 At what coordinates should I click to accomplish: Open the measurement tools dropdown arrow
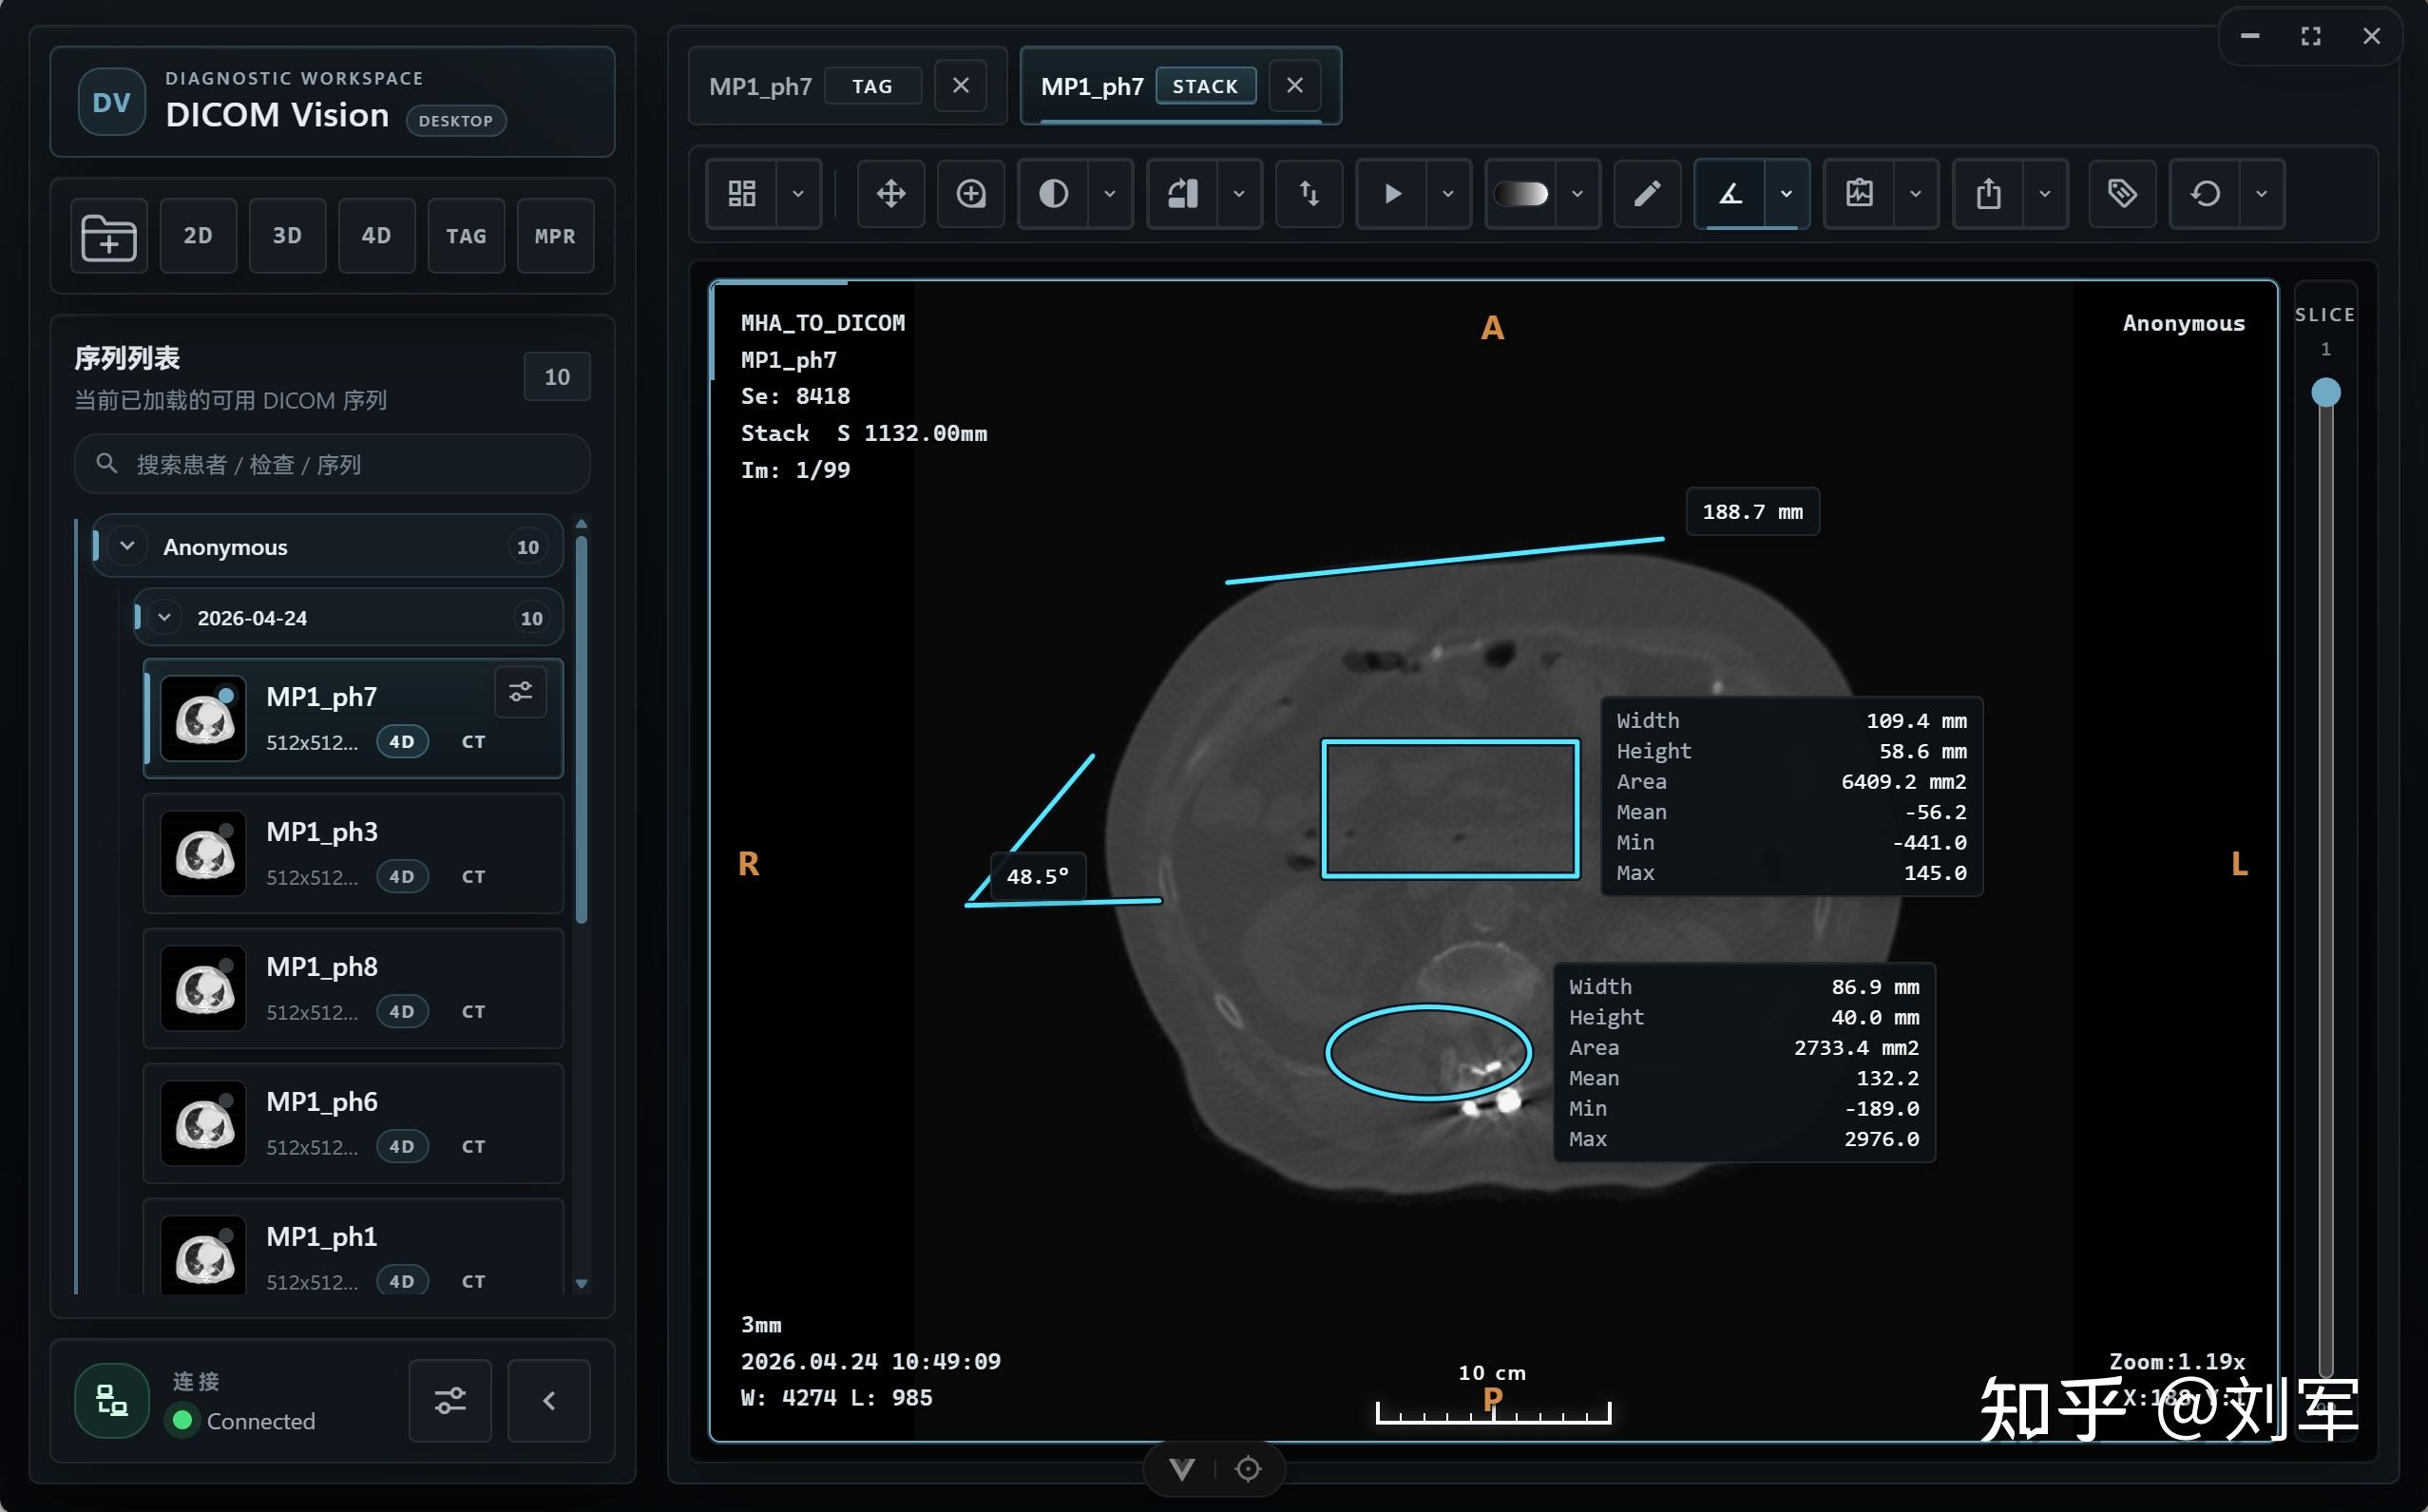pos(1786,194)
